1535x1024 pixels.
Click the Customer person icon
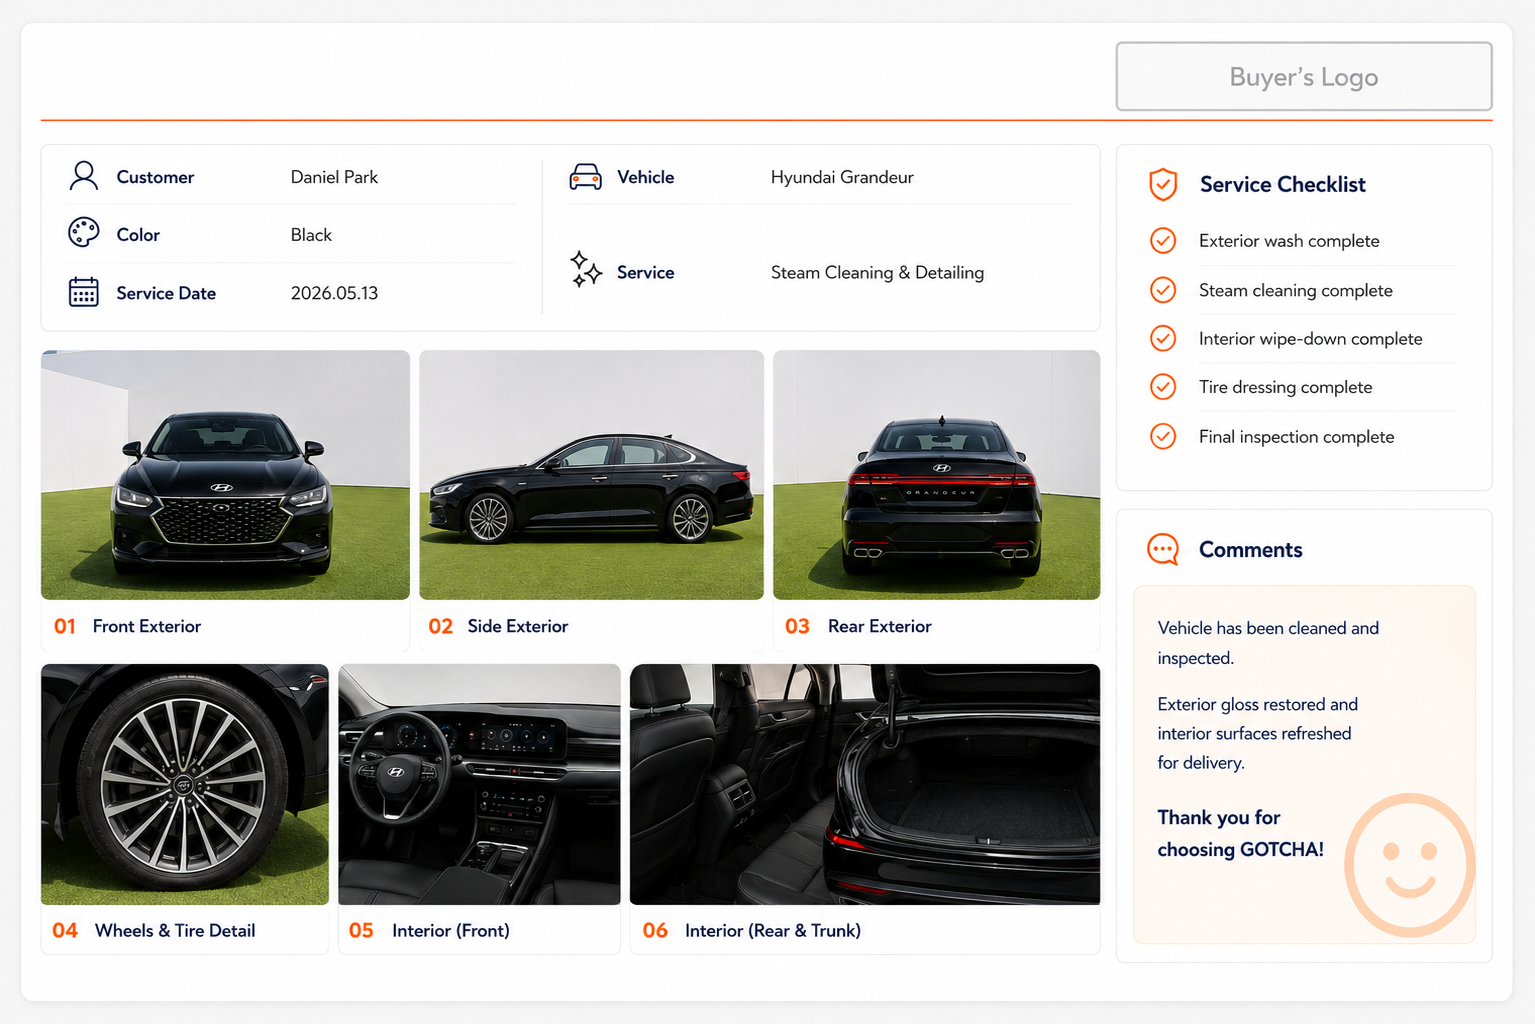pyautogui.click(x=84, y=176)
